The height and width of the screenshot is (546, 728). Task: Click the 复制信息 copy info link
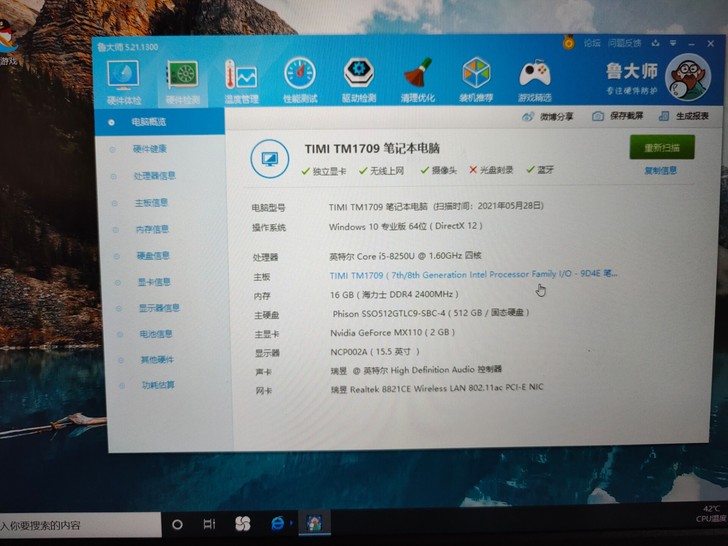(x=661, y=170)
